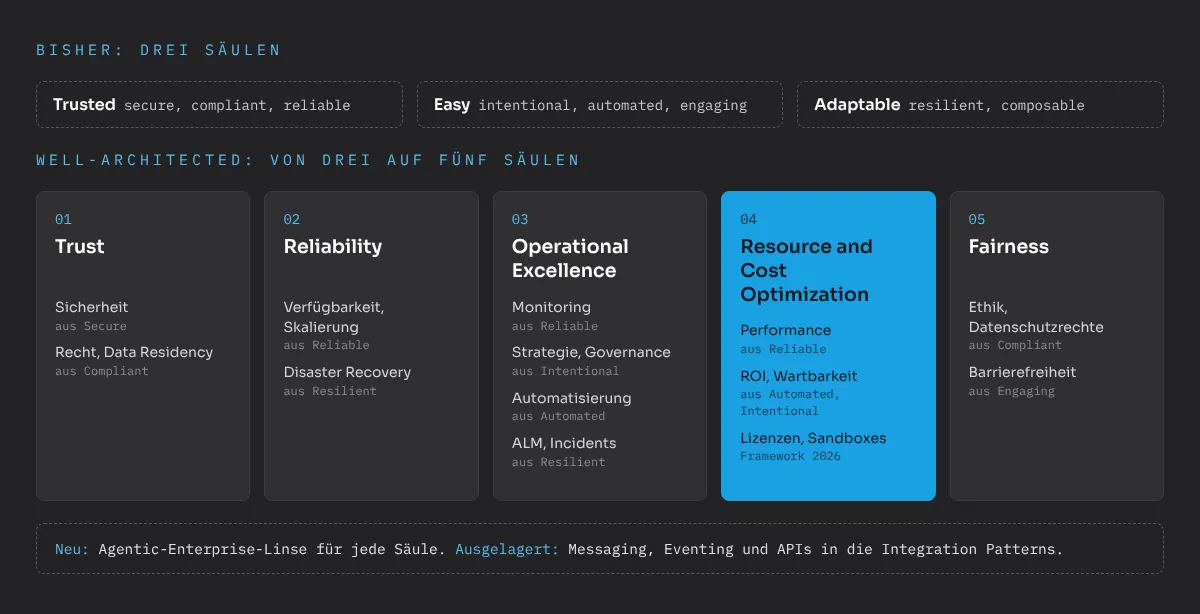Click number '02' on Reliability card

292,219
